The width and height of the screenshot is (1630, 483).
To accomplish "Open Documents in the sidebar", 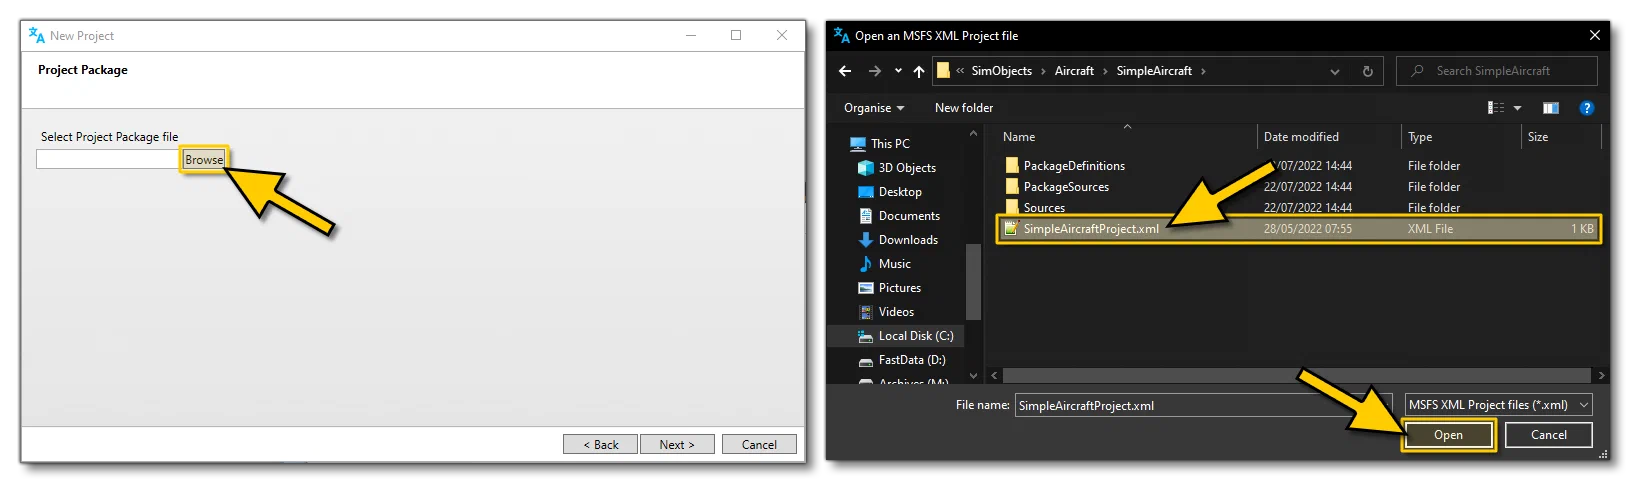I will 899,216.
